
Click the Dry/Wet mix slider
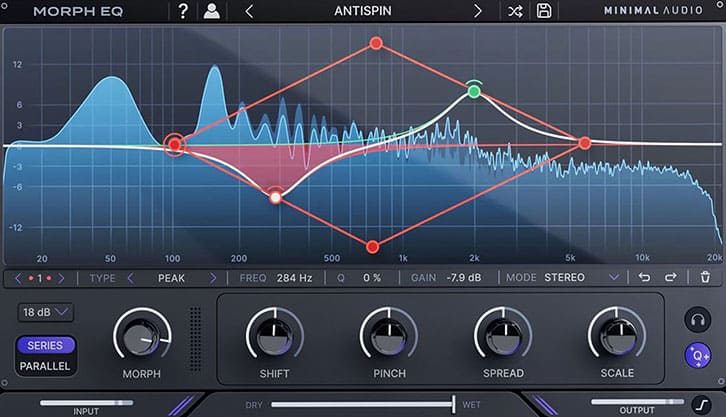click(x=362, y=403)
